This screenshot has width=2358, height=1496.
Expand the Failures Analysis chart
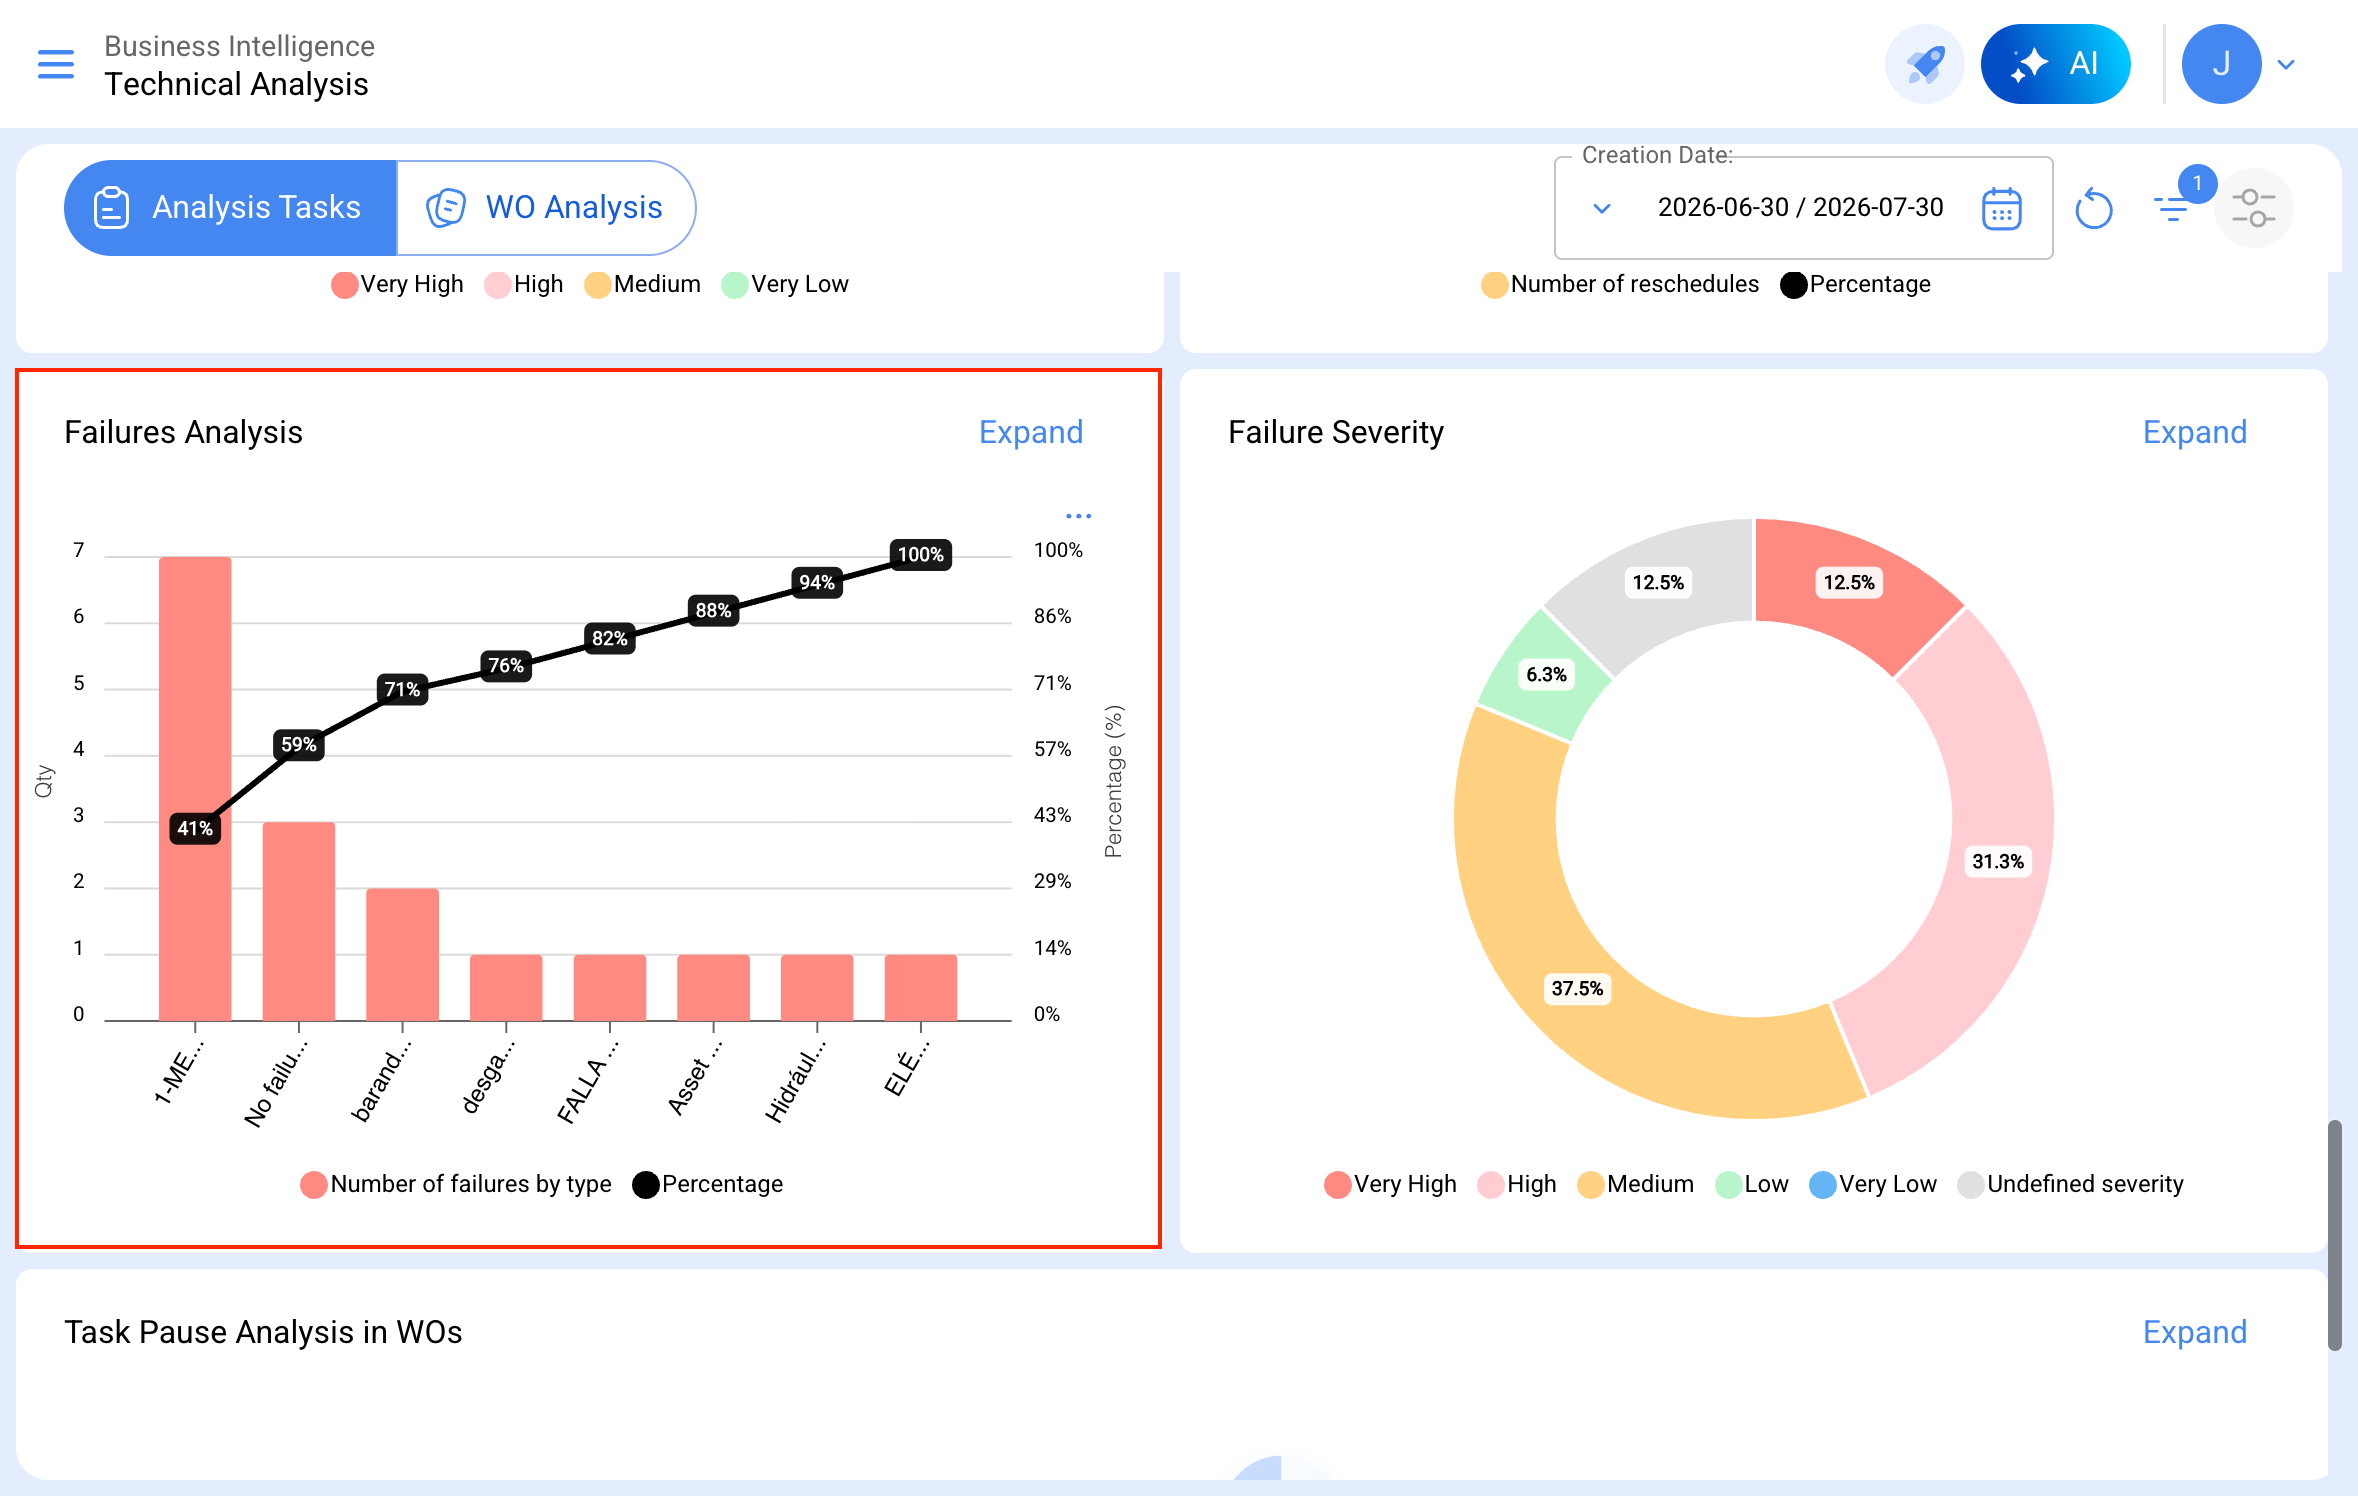(1030, 432)
